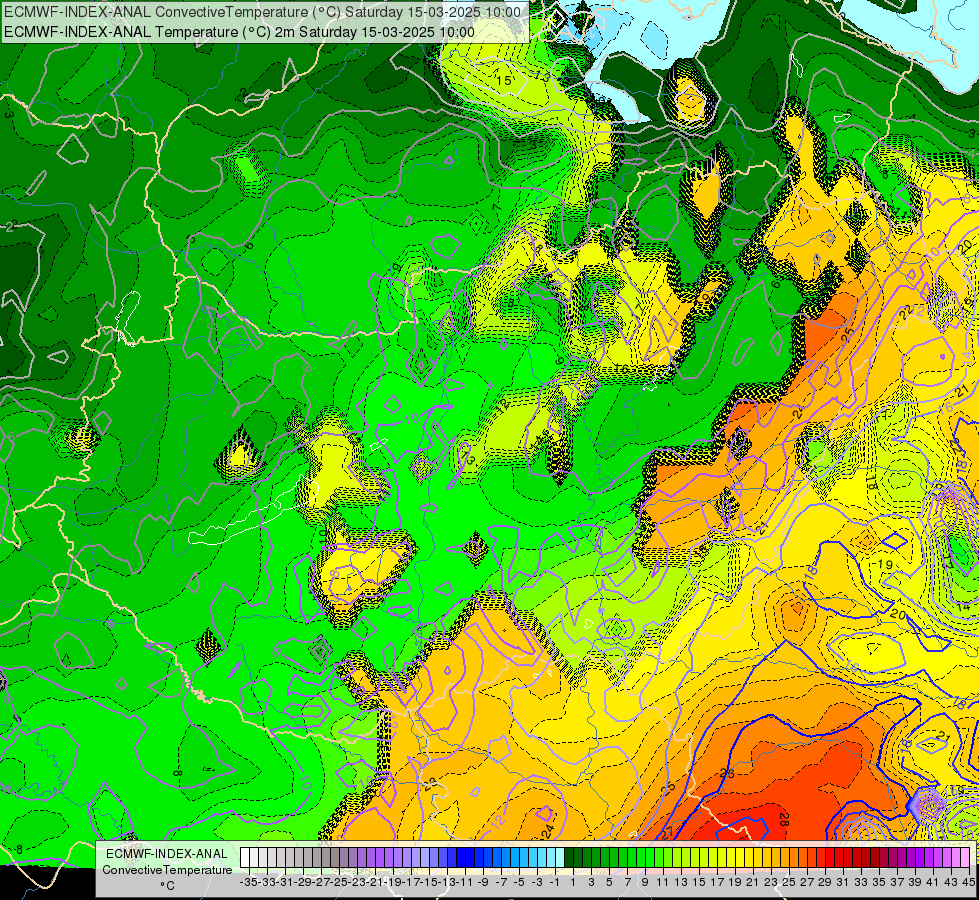Screen dimensions: 979x900
Task: Click the ECMWF-INDEX-ANAL label in the legend
Action: click(x=167, y=853)
